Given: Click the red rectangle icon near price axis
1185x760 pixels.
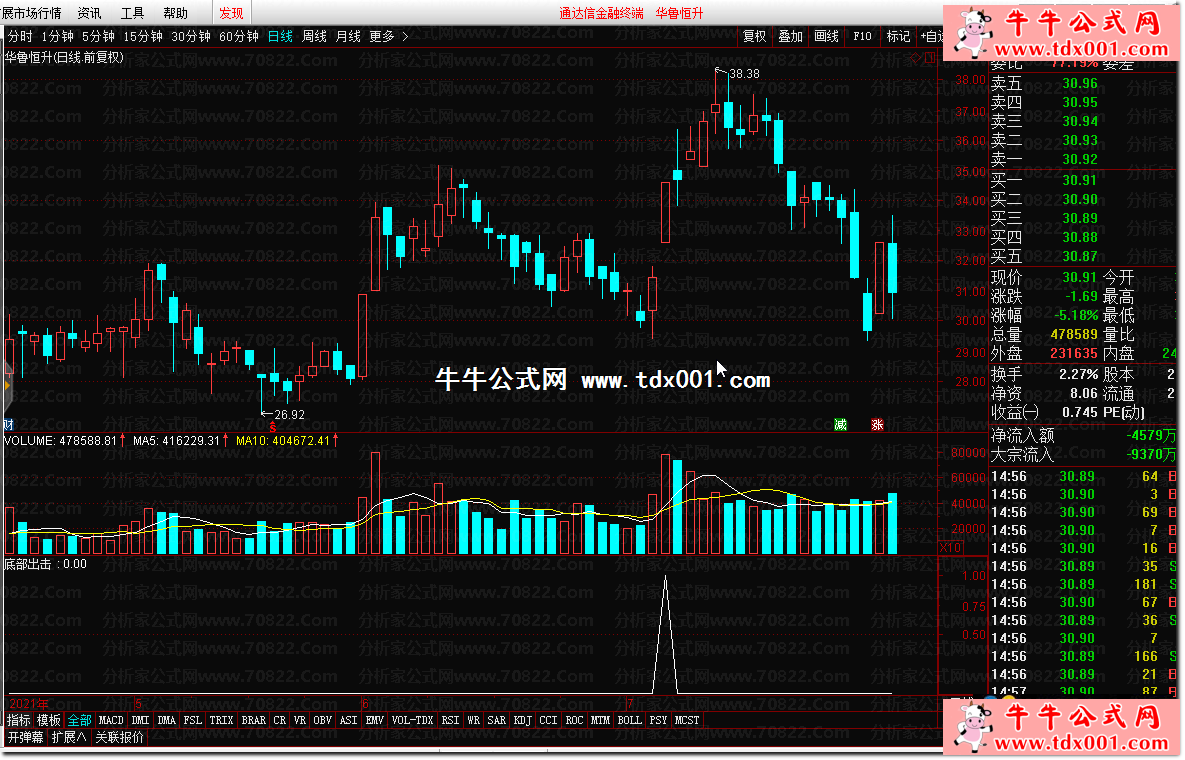Looking at the screenshot, I should coord(930,58).
